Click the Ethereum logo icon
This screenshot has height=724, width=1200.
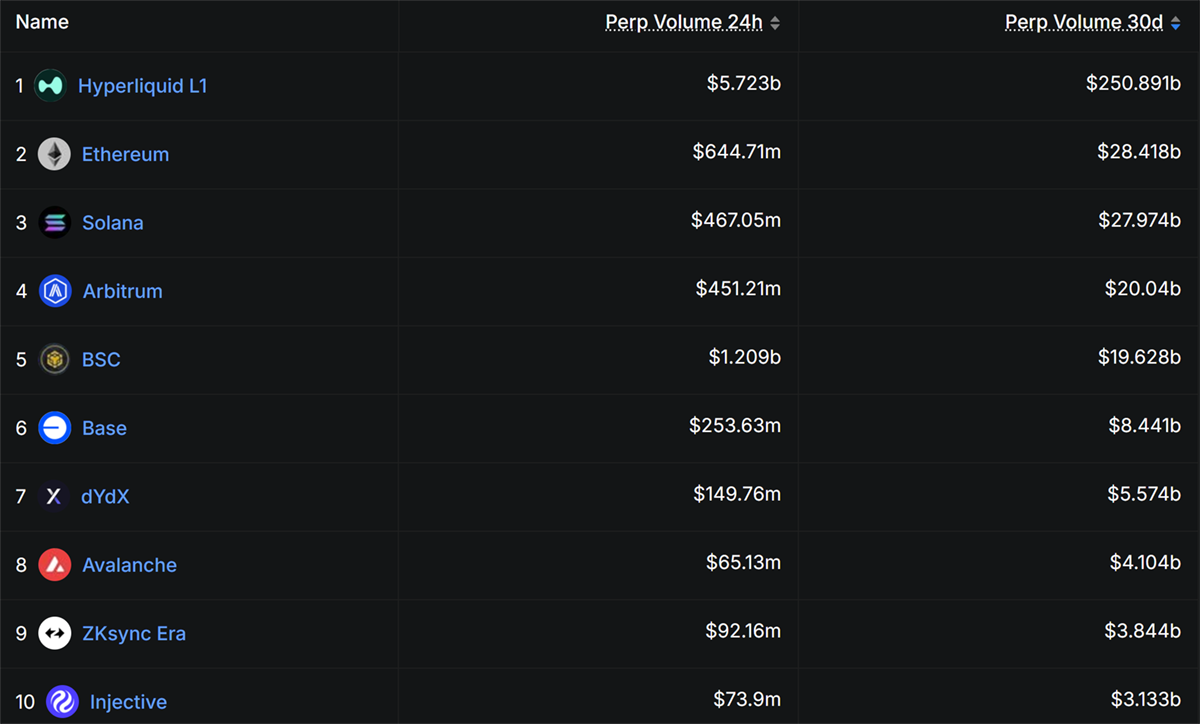coord(55,154)
